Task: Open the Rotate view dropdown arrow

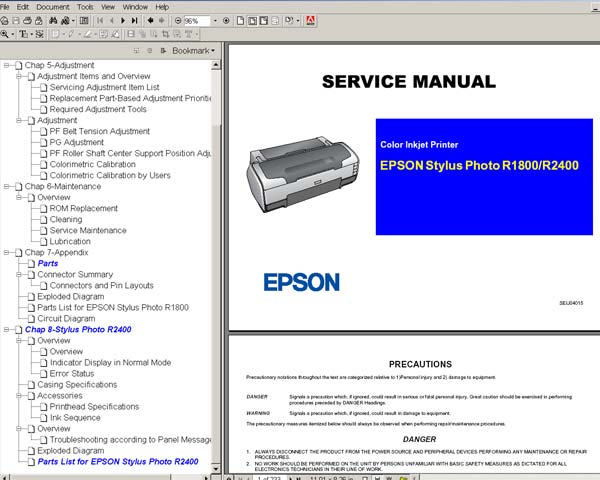Action: tap(298, 21)
